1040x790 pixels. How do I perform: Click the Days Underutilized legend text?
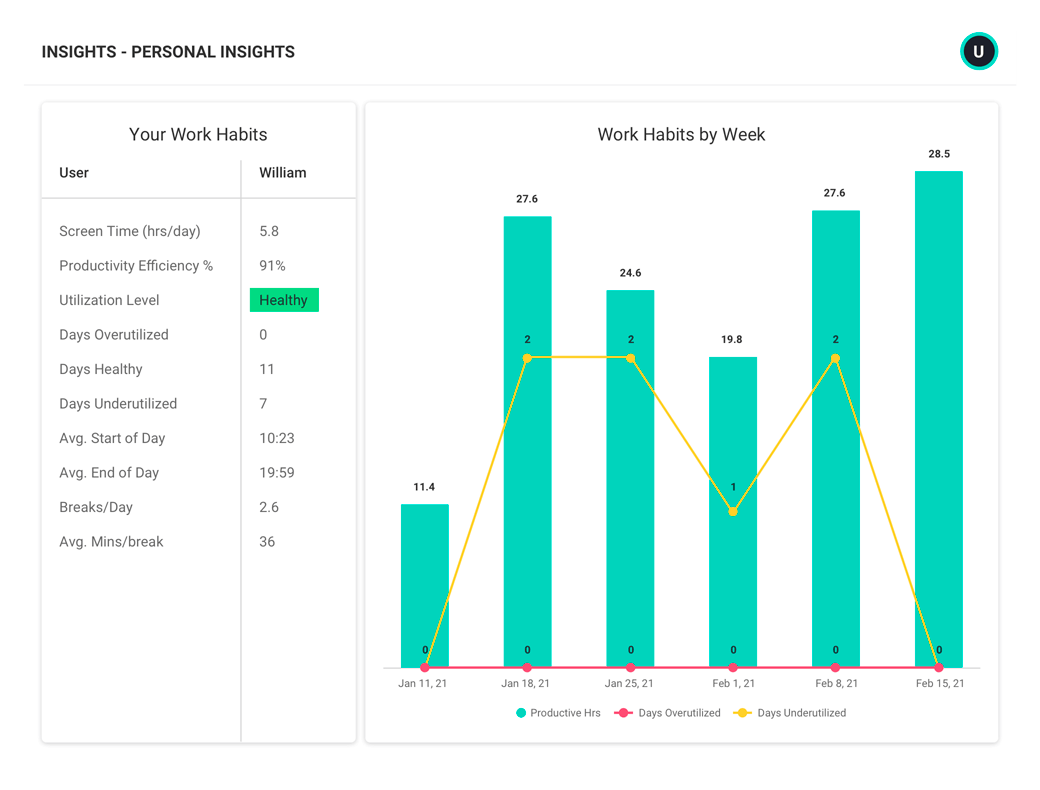coord(802,713)
